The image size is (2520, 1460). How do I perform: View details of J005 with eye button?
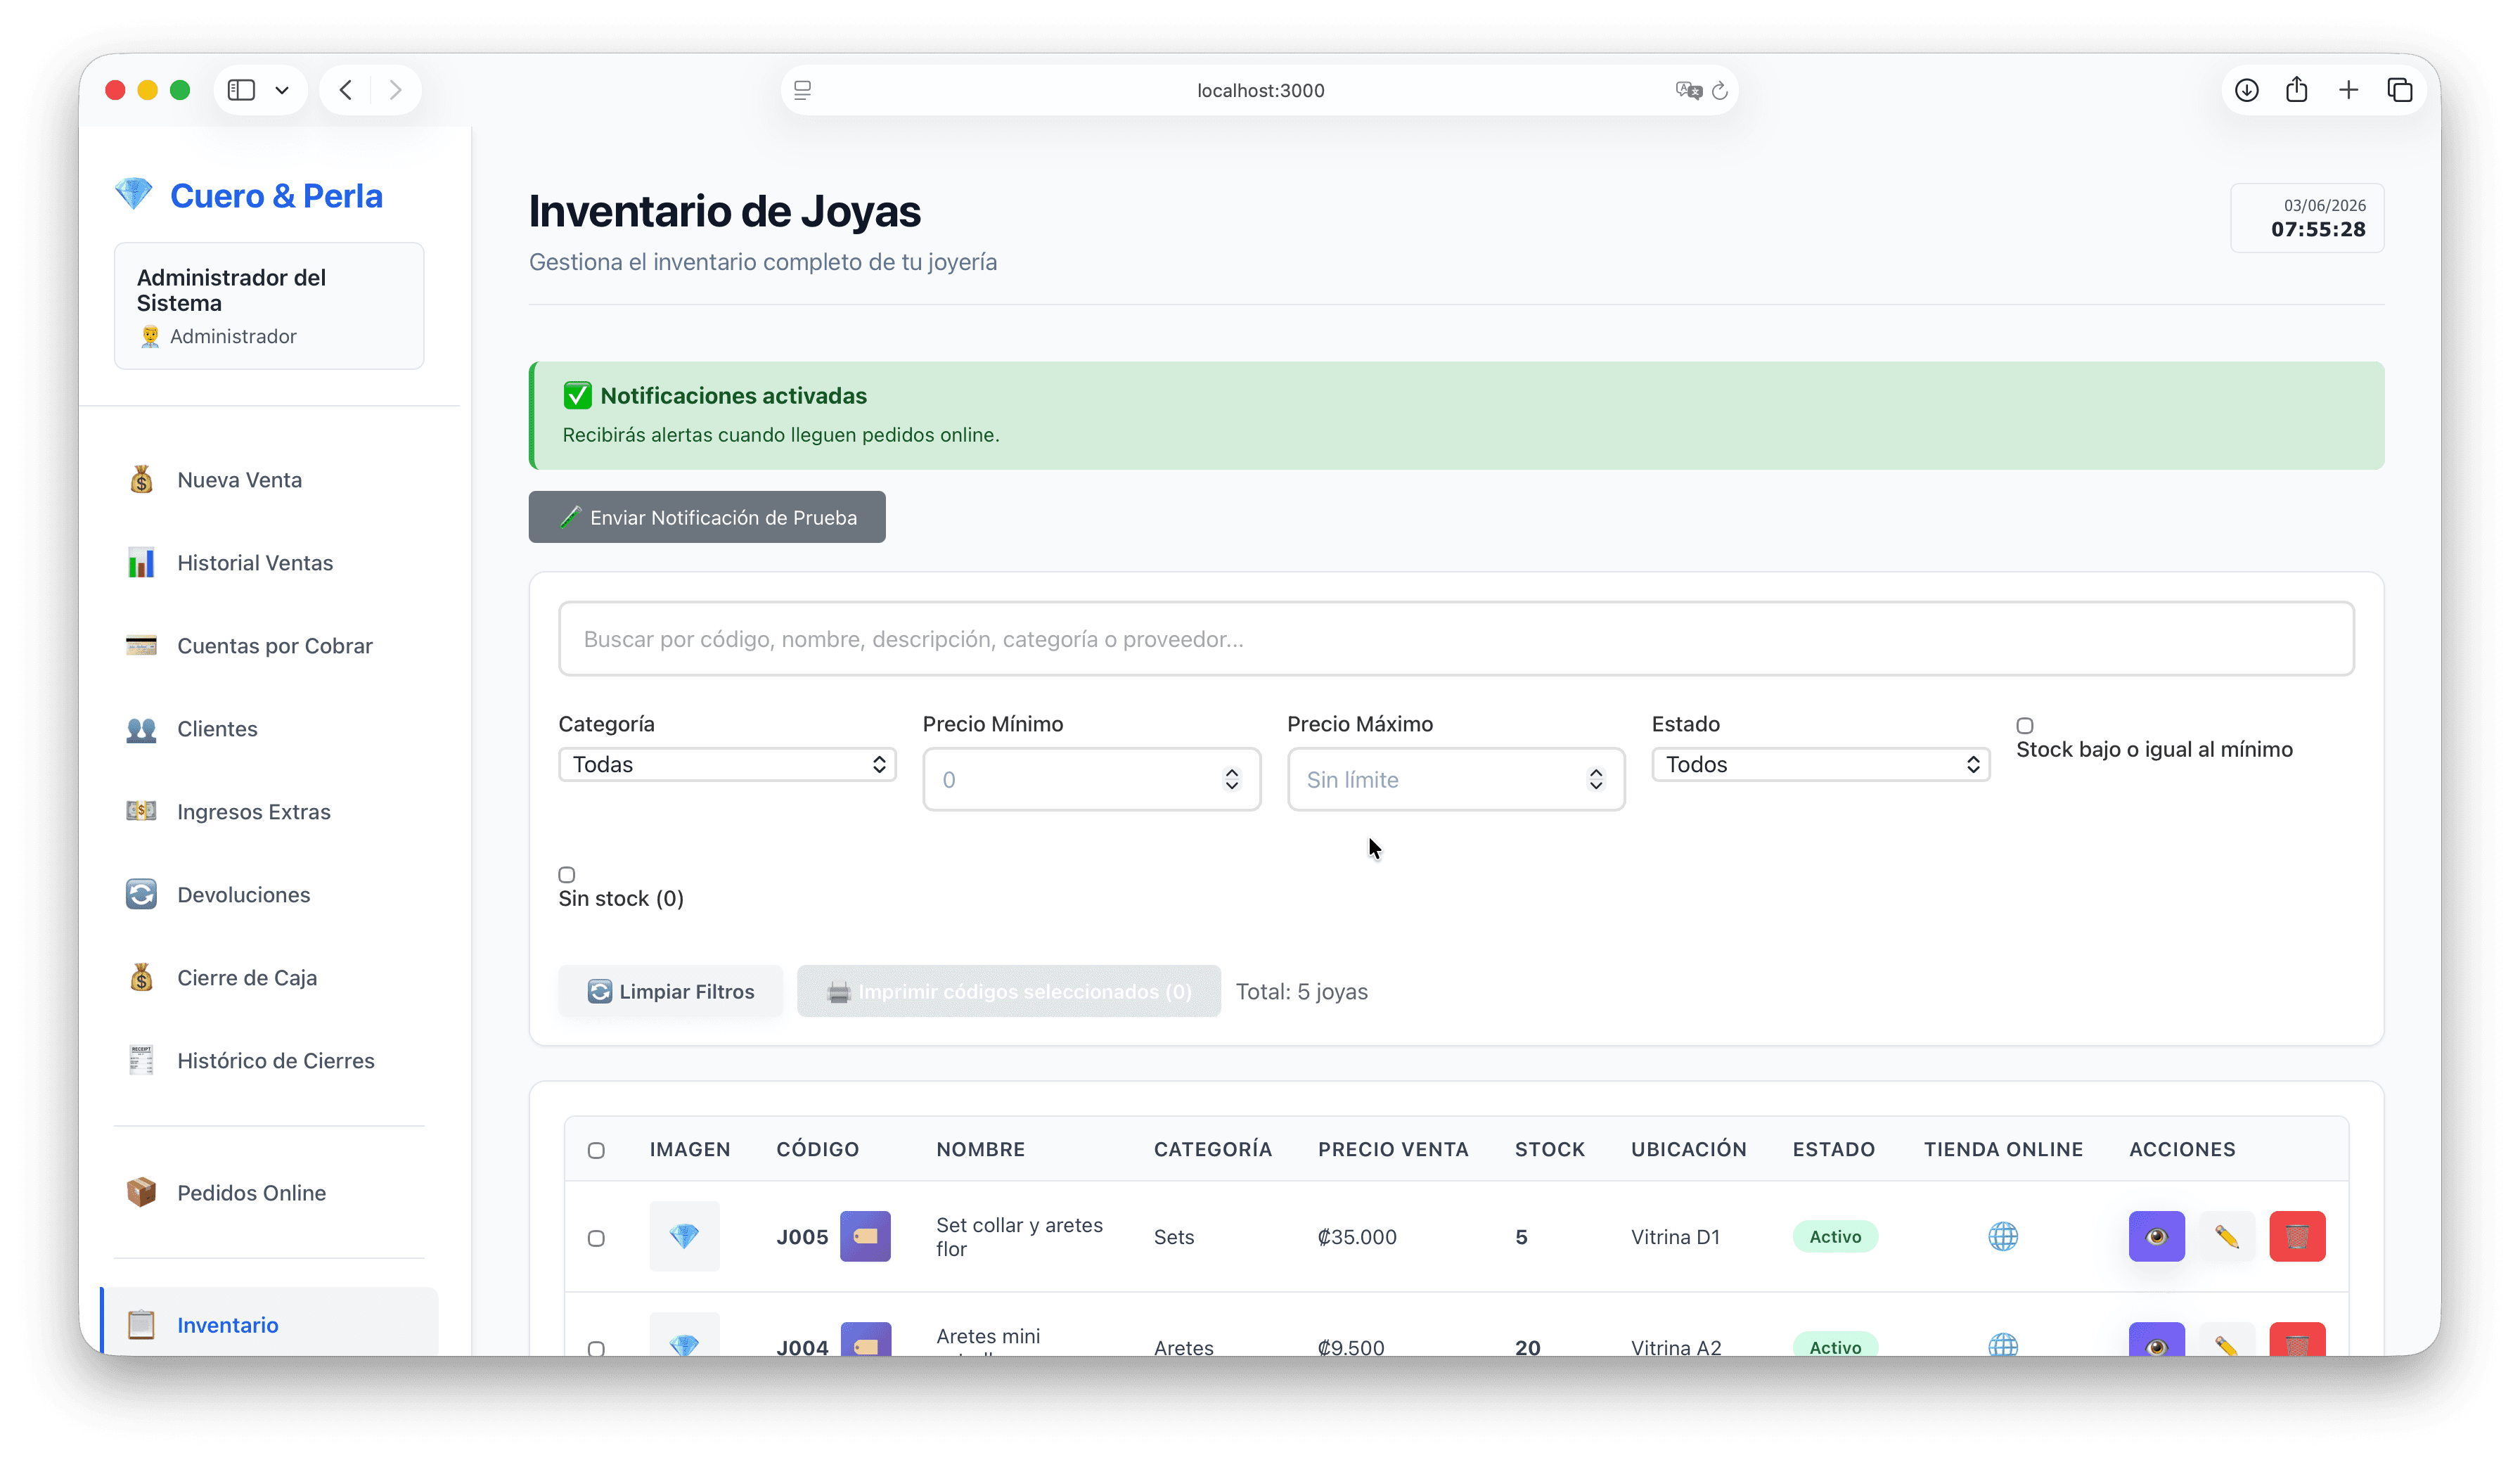click(x=2157, y=1237)
